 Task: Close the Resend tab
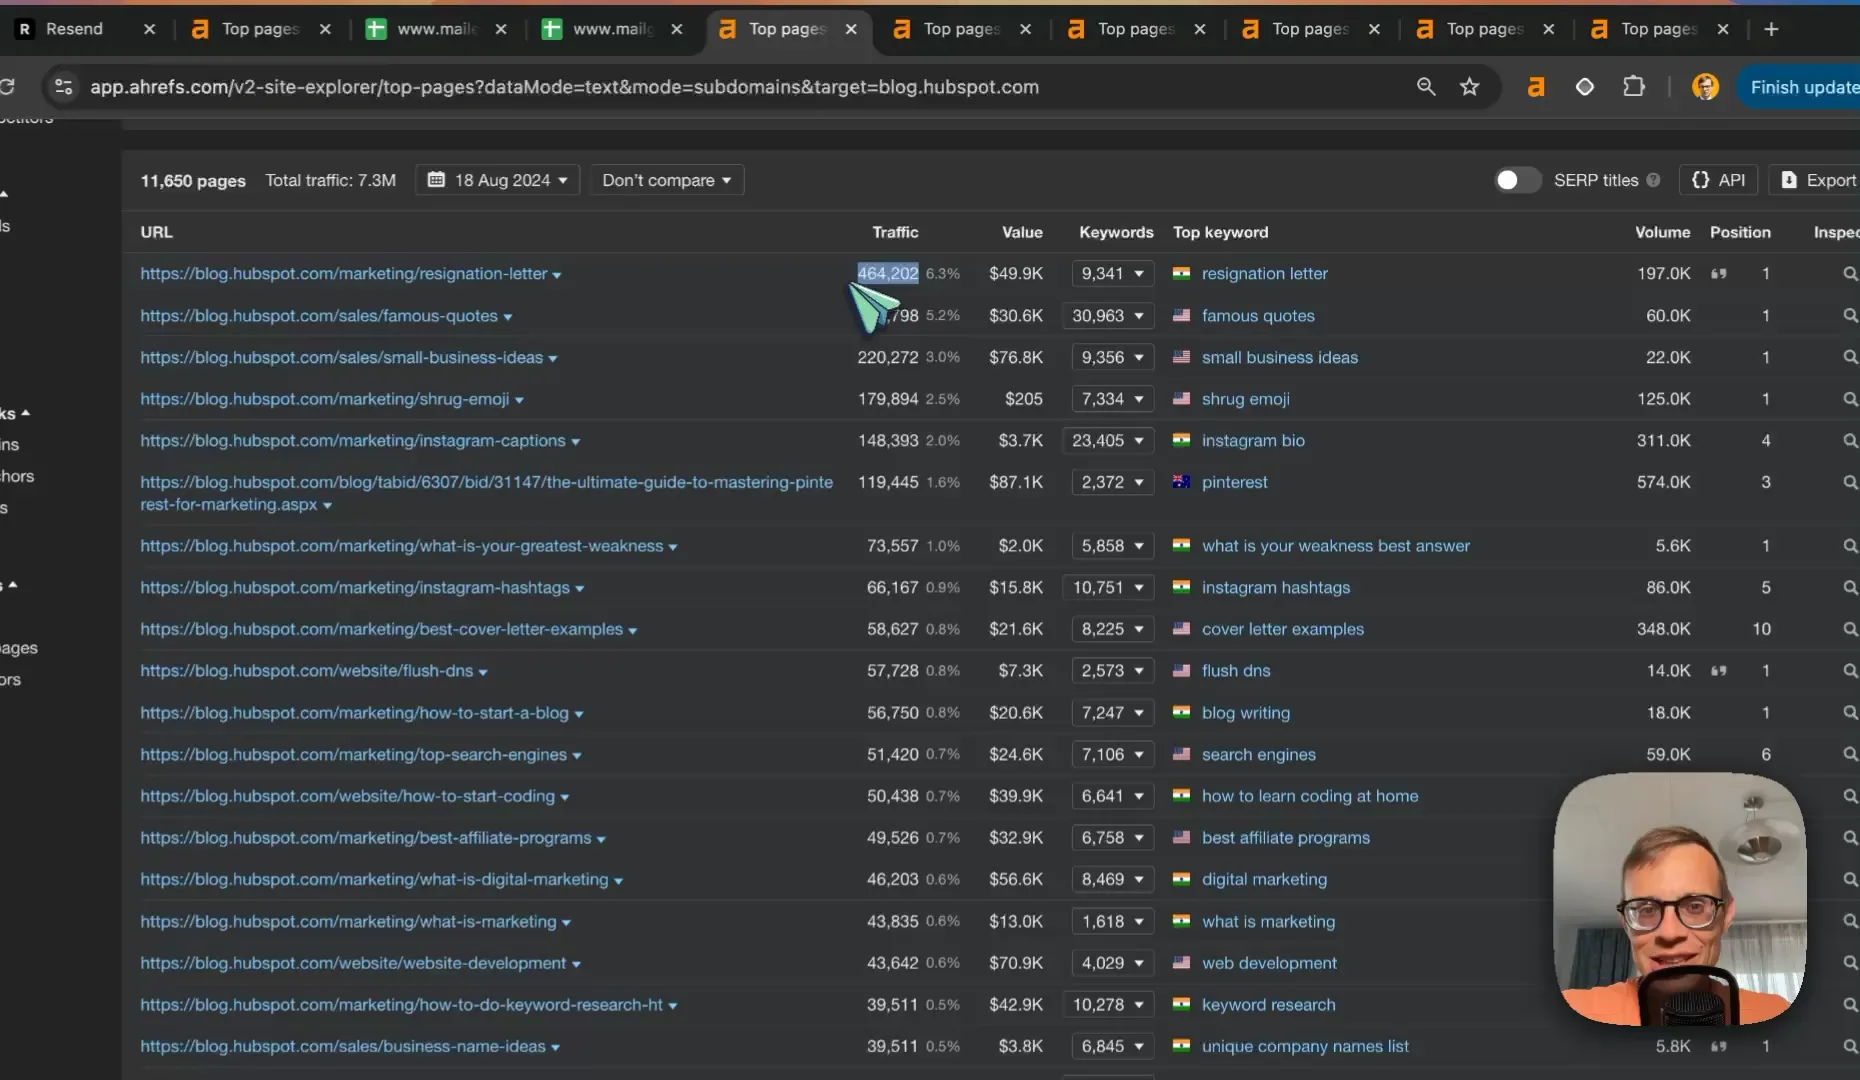click(x=149, y=29)
